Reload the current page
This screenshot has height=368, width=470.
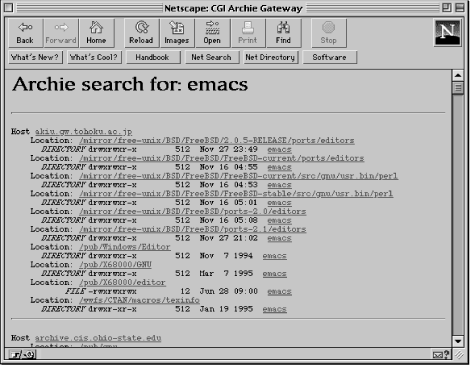[x=142, y=33]
